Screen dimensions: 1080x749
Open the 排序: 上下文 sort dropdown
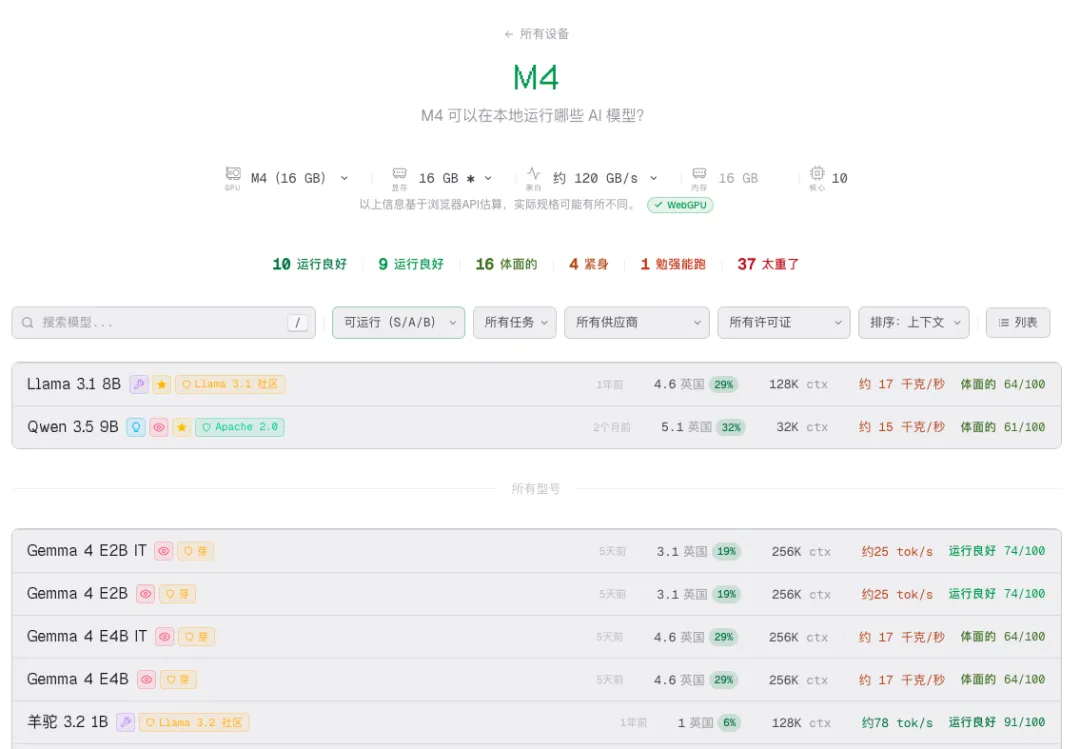pos(913,322)
